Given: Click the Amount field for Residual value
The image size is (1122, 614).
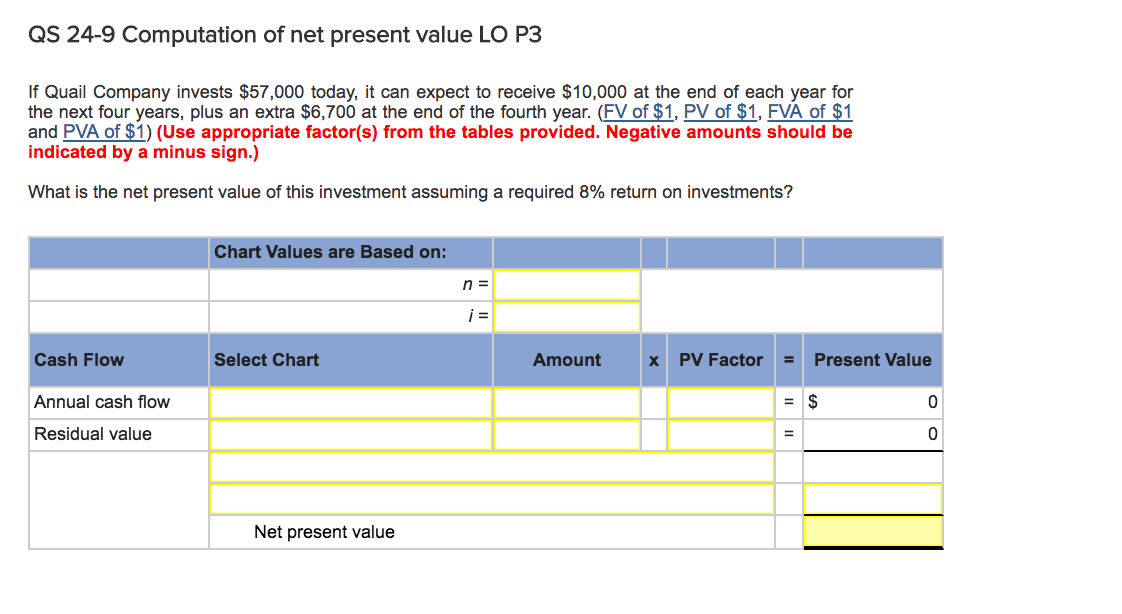Looking at the screenshot, I should (x=567, y=434).
